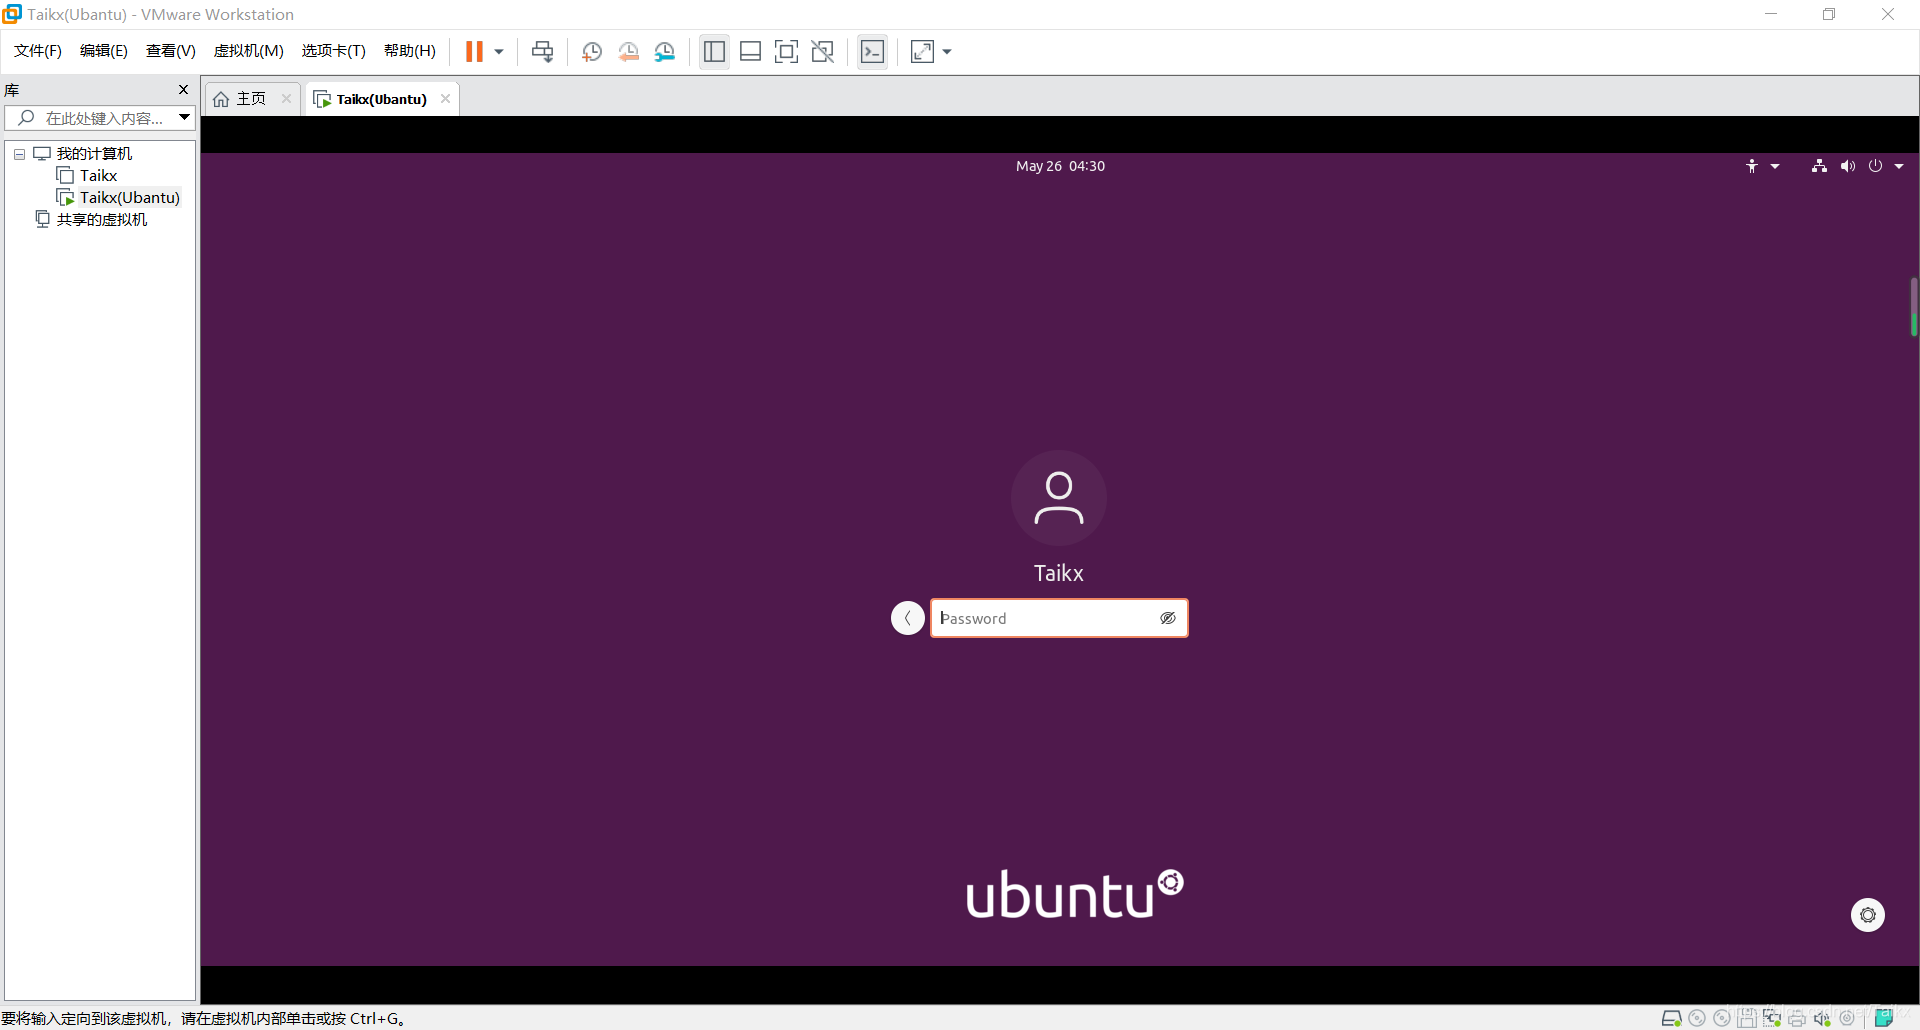Click the first CD/DVD drive status icon
The width and height of the screenshot is (1920, 1030).
click(1697, 1018)
